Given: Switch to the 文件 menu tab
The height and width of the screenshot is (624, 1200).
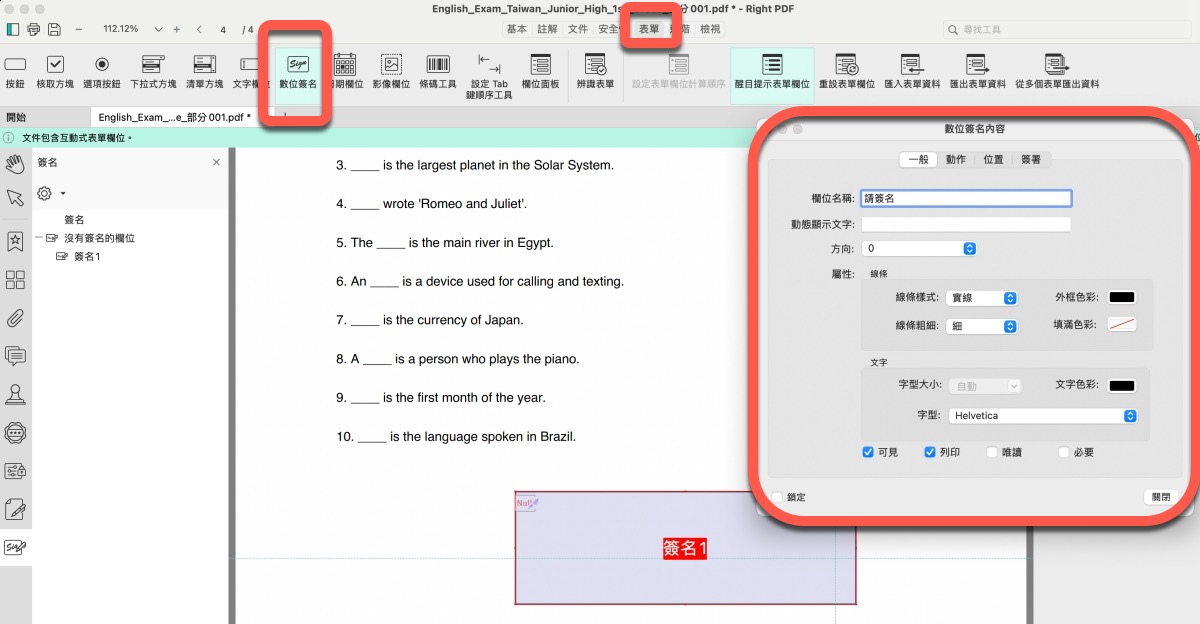Looking at the screenshot, I should (x=578, y=29).
